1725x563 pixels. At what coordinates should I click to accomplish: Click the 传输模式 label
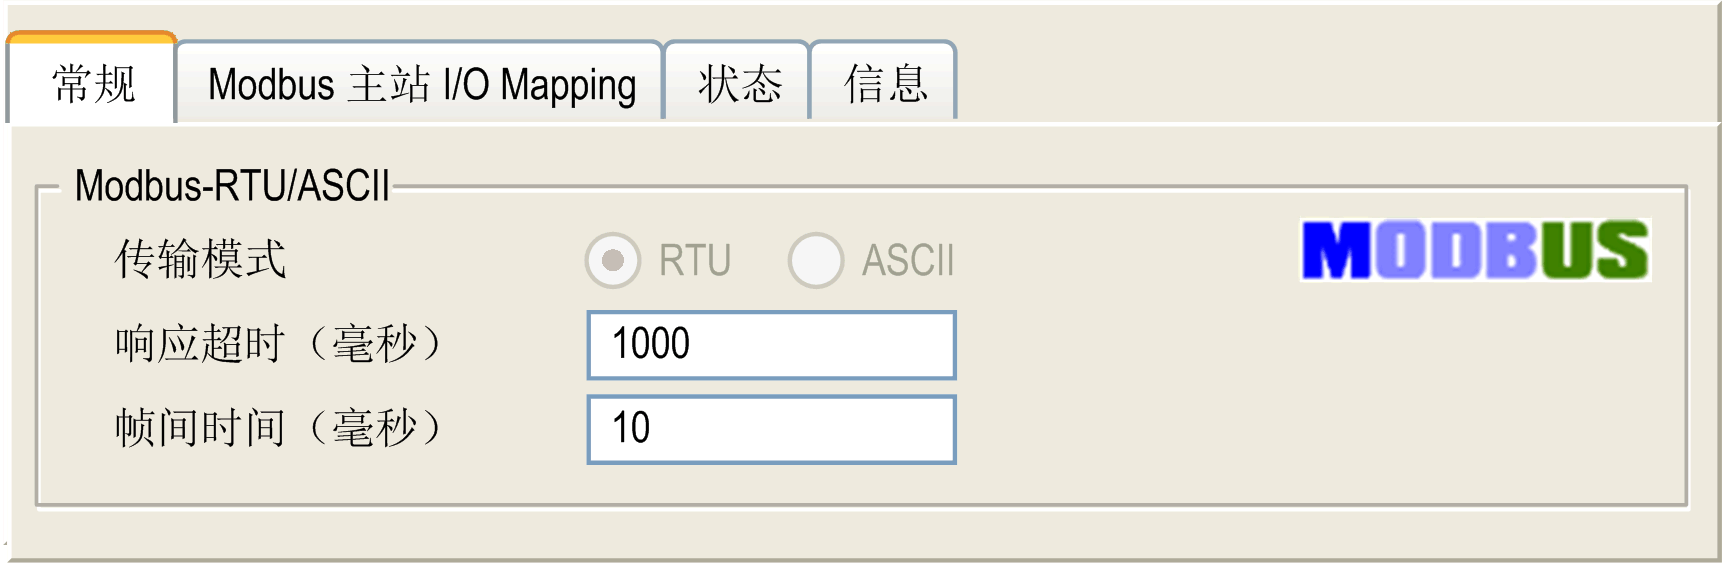(x=200, y=259)
